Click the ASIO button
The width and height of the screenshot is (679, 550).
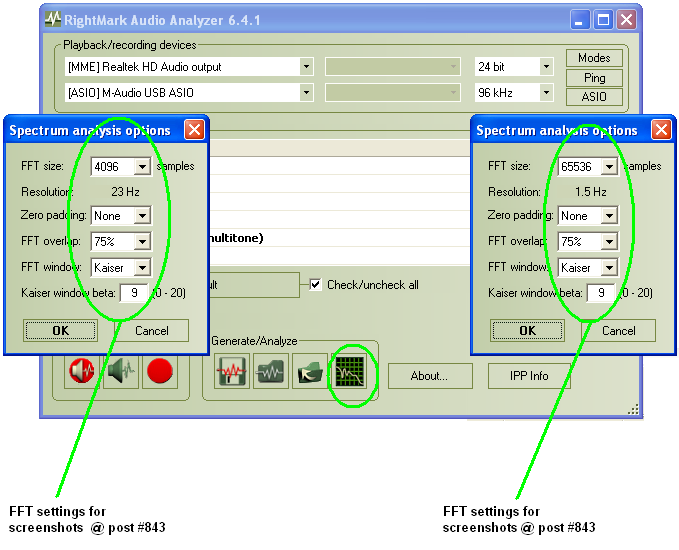click(594, 97)
